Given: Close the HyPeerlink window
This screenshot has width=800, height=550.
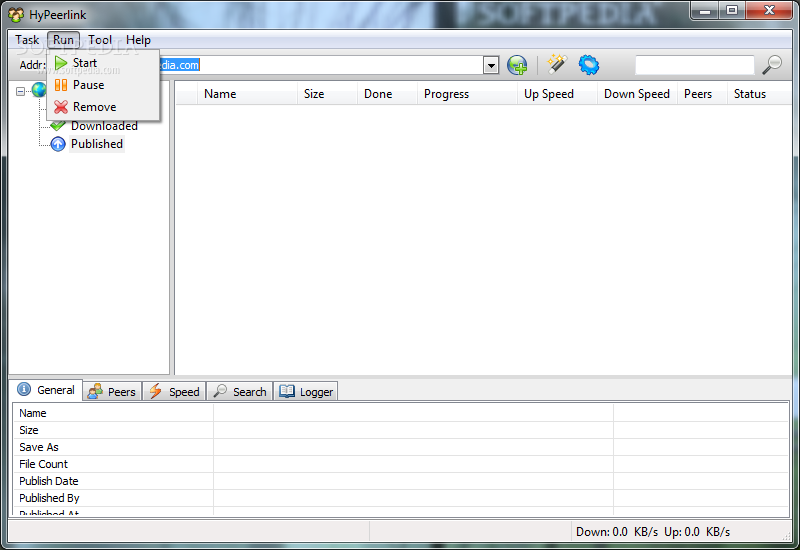Looking at the screenshot, I should point(769,11).
